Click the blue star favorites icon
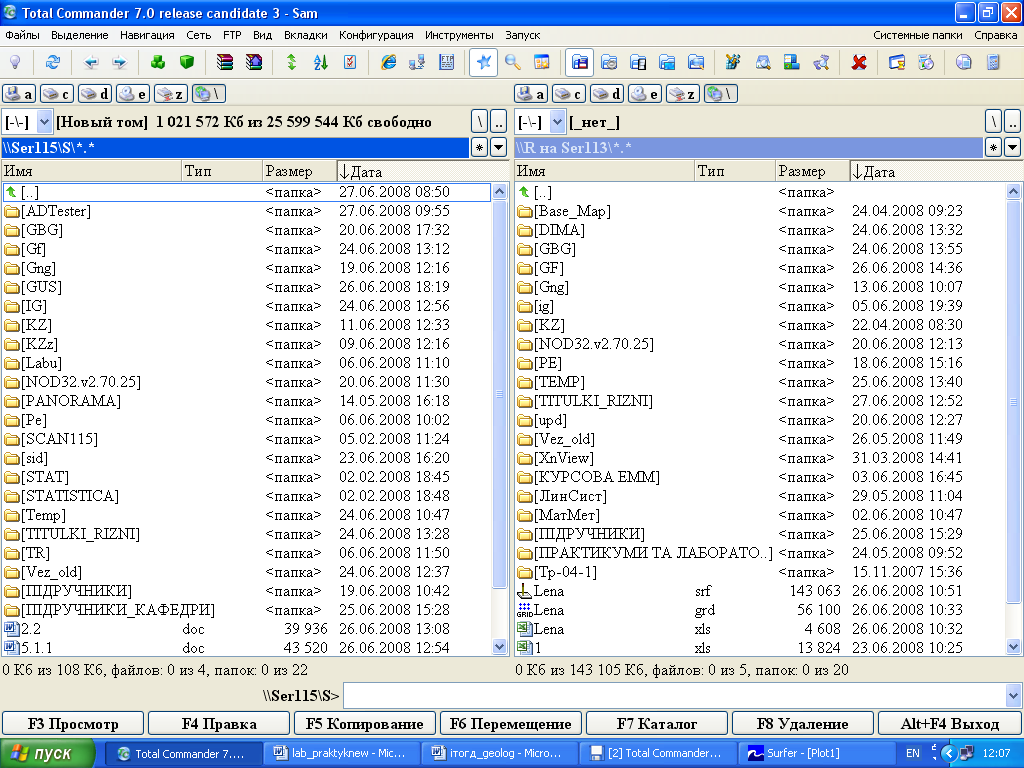This screenshot has width=1024, height=768. click(483, 62)
